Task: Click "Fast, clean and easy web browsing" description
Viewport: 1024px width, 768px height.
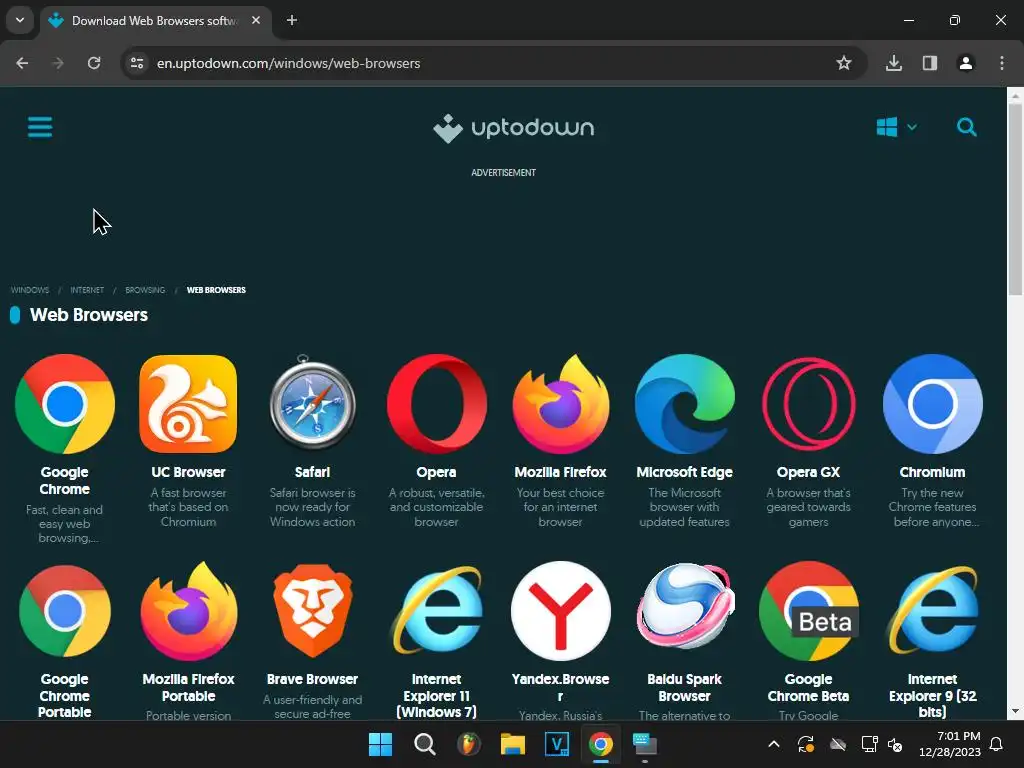Action: [65, 524]
